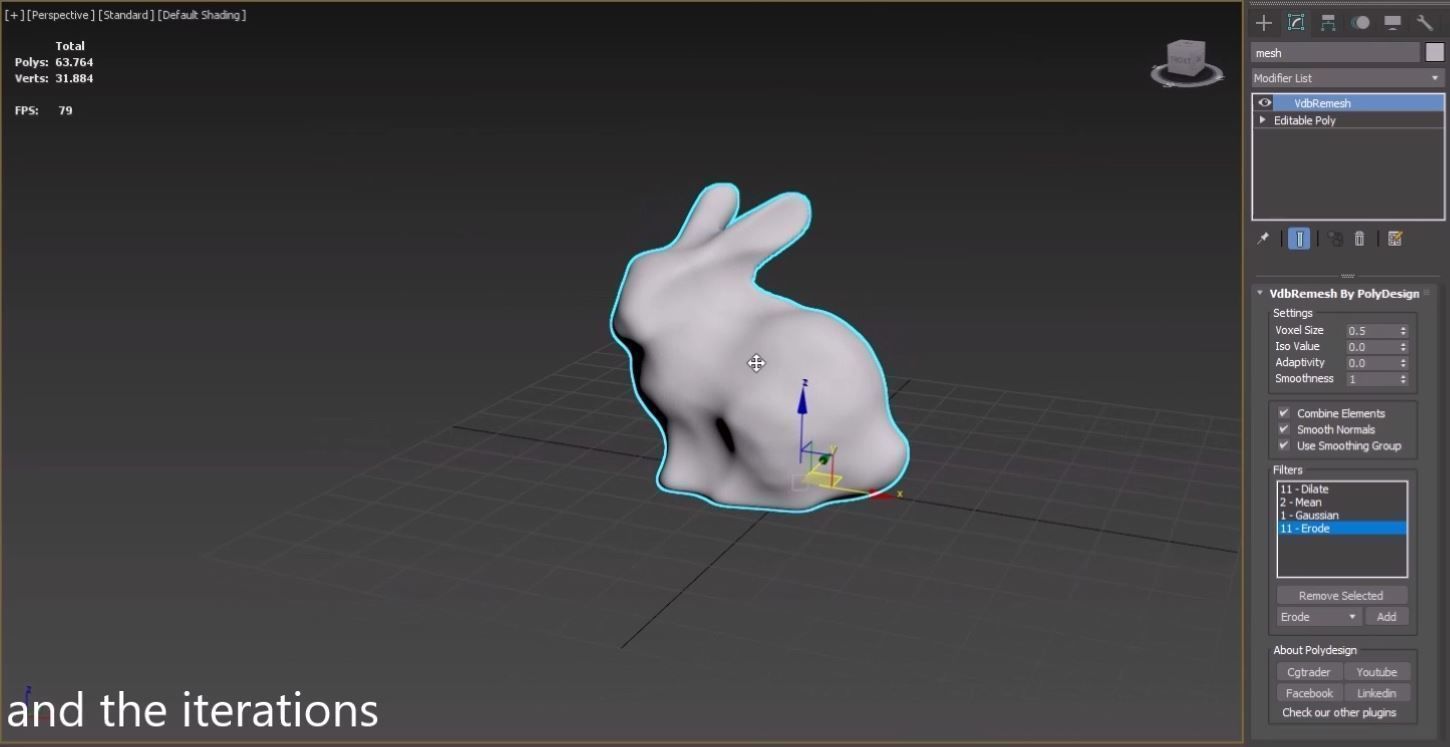Screen dimensions: 1450x747
Task: Open the [+] viewport menu
Action: tap(14, 15)
